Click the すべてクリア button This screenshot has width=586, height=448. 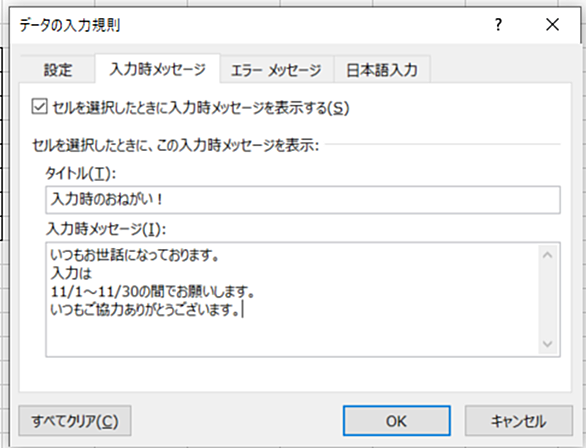pos(75,421)
